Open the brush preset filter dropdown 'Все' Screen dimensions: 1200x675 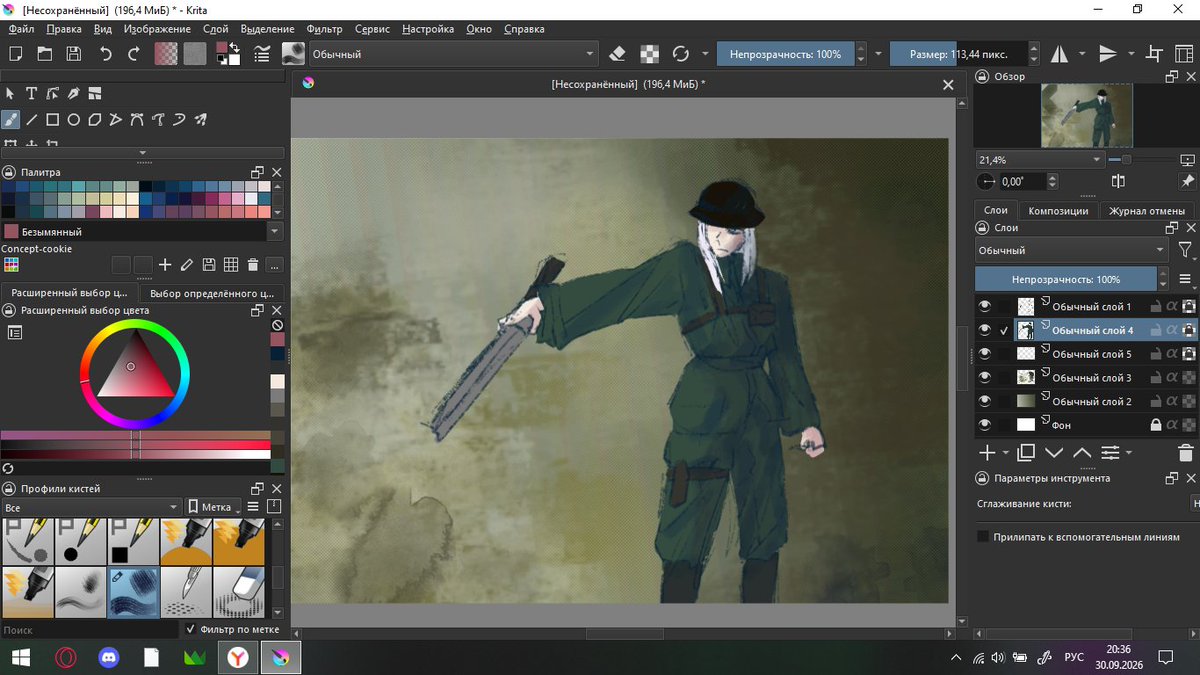91,507
